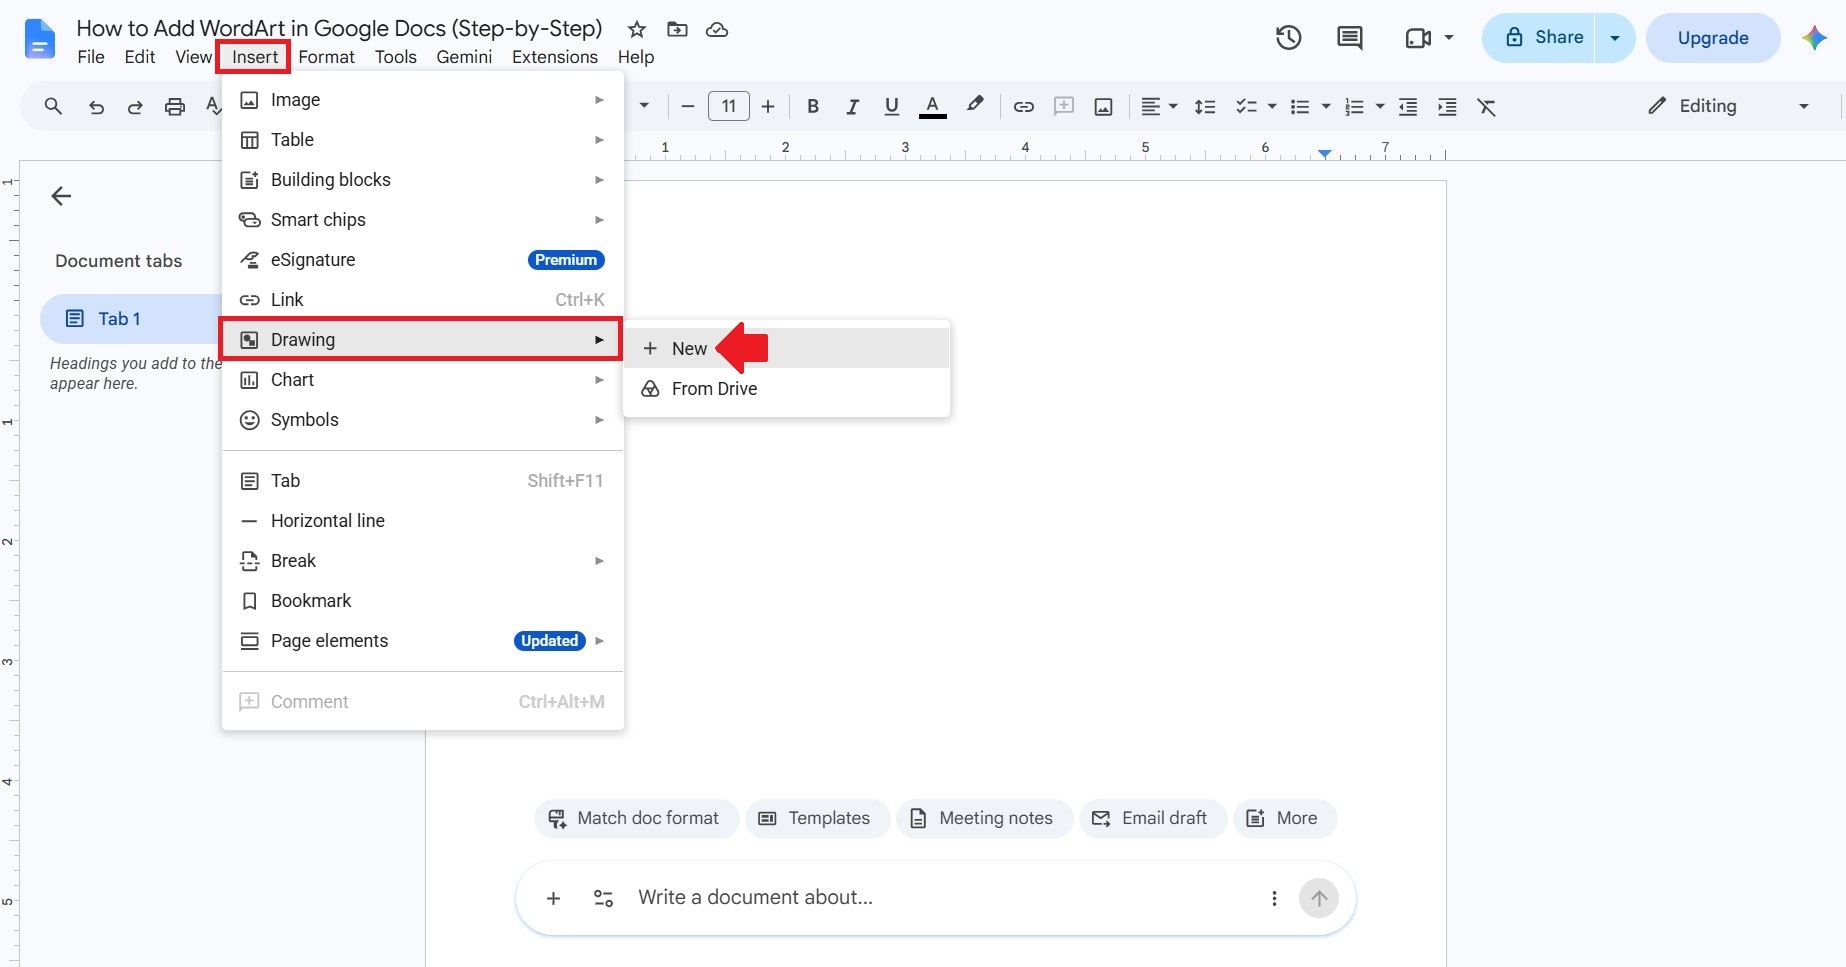Screen dimensions: 1846x967
Task: Choose From Drive in Drawing submenu
Action: [786, 388]
